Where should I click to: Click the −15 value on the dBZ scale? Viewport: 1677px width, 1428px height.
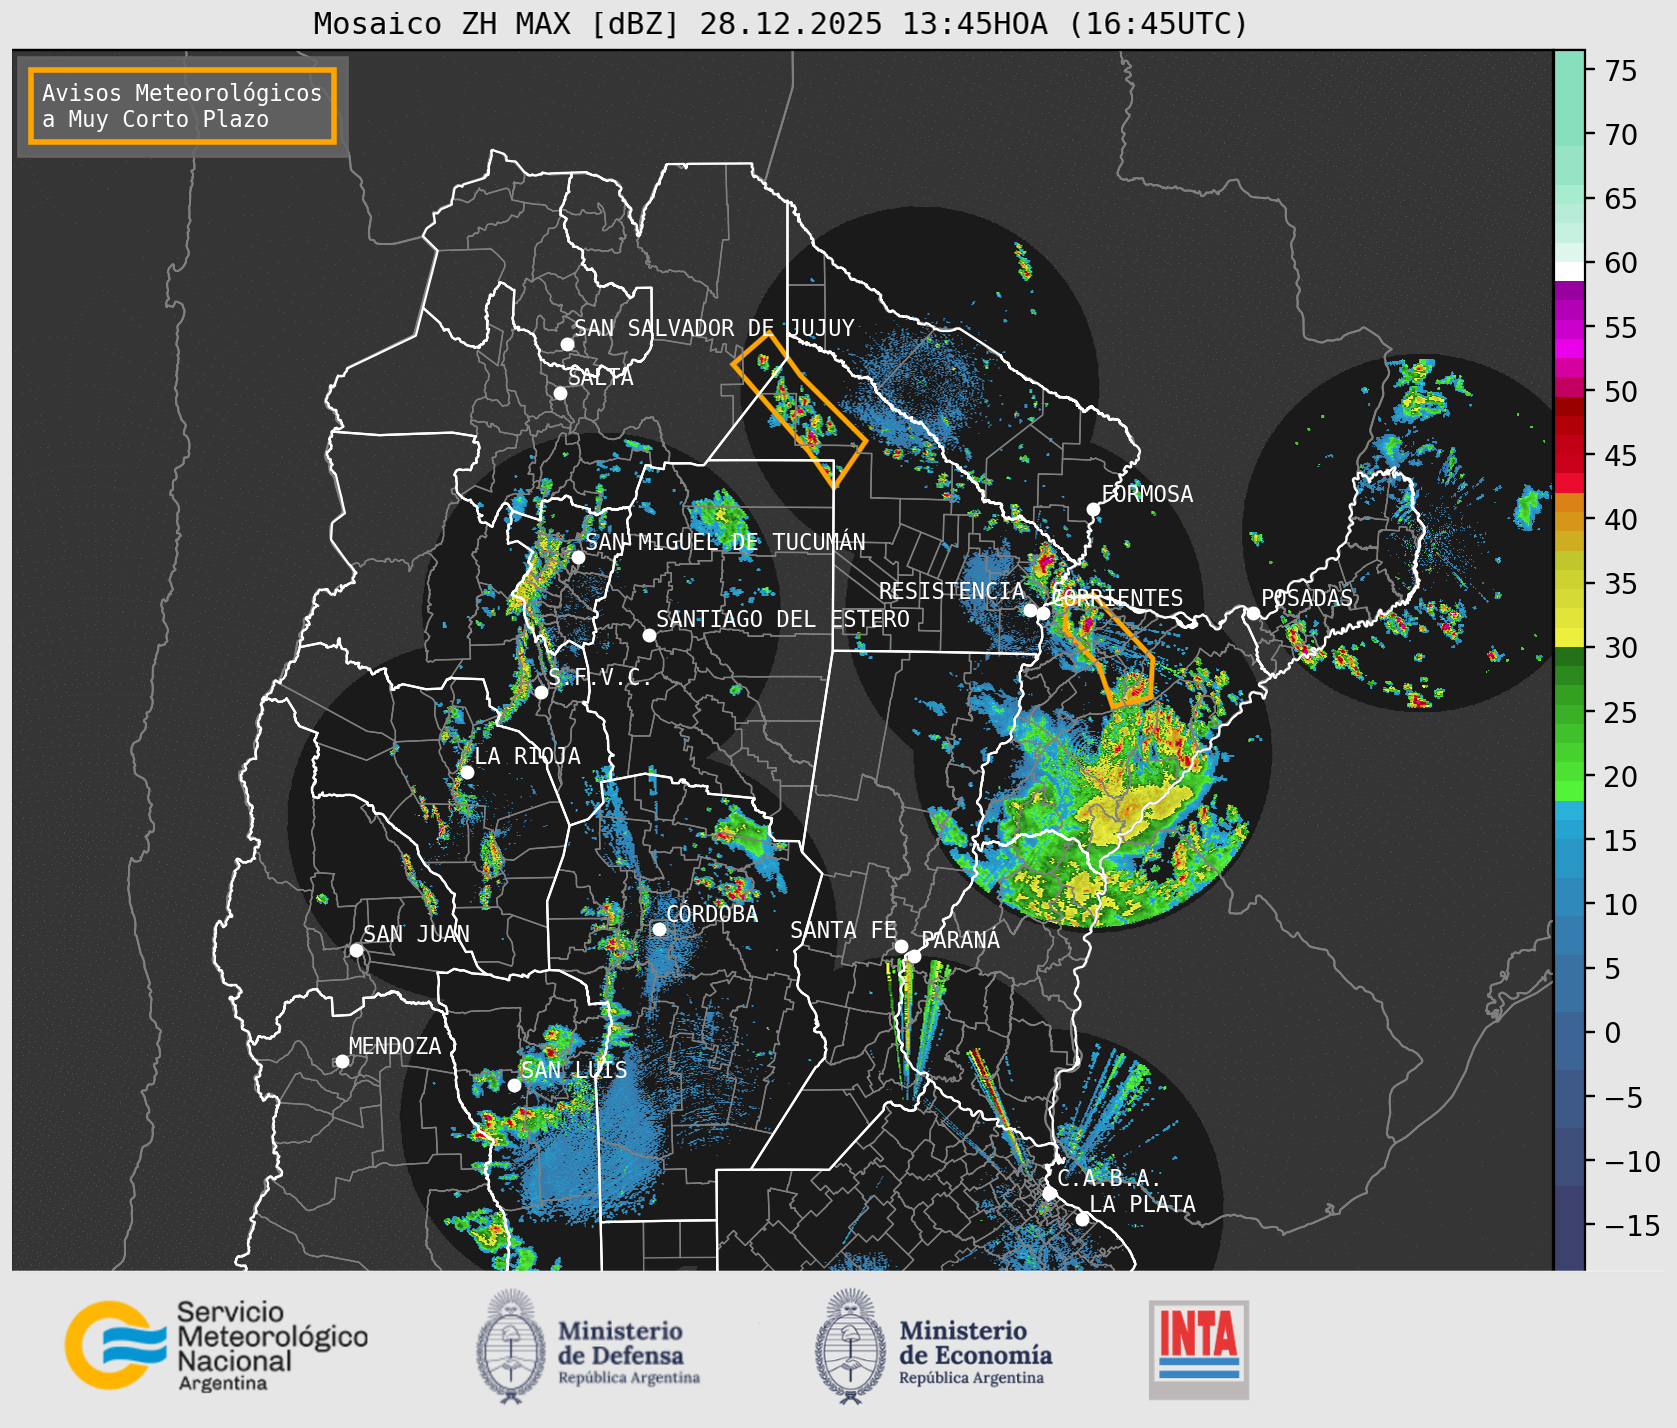point(1632,1226)
